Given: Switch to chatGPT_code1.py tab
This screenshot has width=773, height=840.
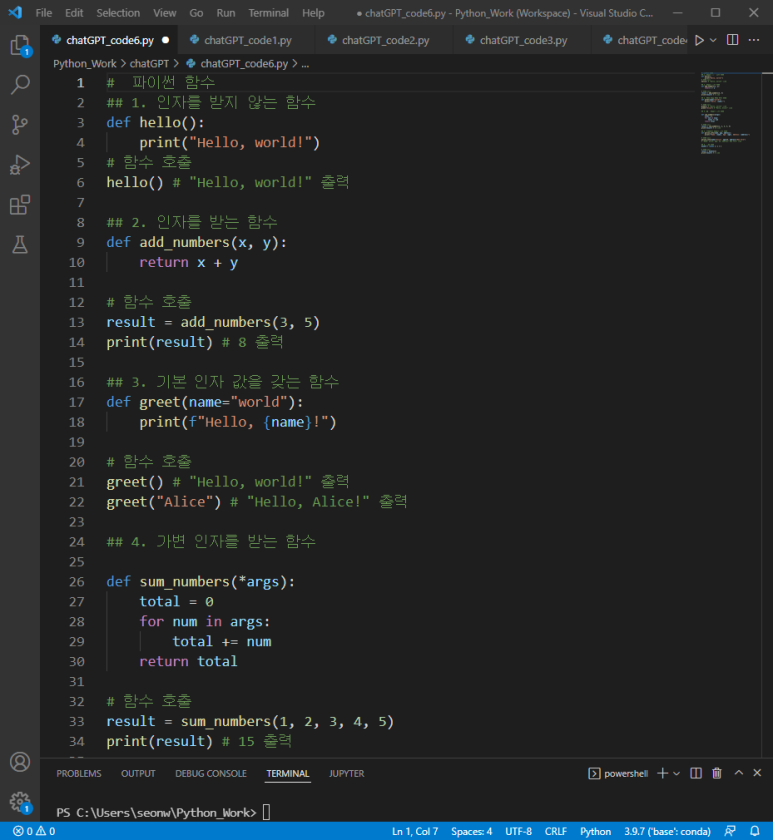Looking at the screenshot, I should (x=247, y=40).
